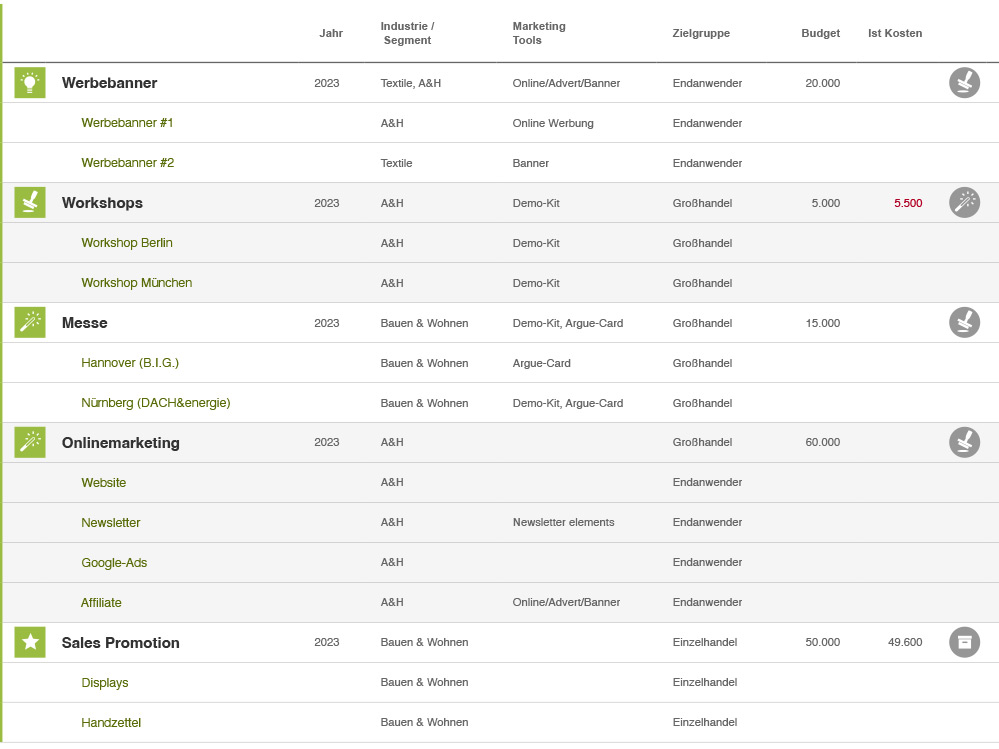Click the stamp status icon for Onlinemarketing

pos(964,442)
